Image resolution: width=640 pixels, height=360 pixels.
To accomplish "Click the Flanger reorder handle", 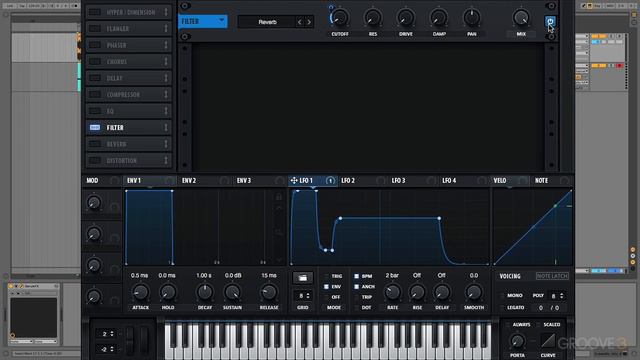I will point(166,29).
